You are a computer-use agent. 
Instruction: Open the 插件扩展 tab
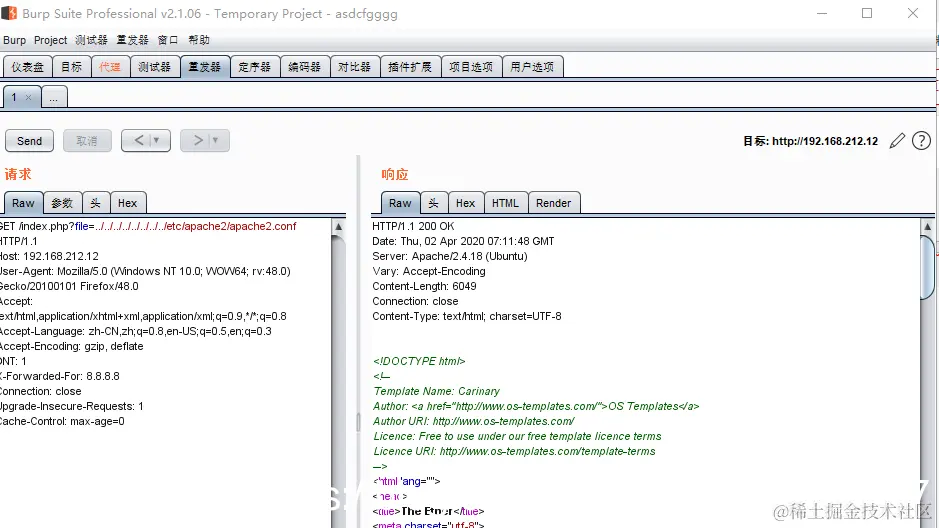point(410,66)
